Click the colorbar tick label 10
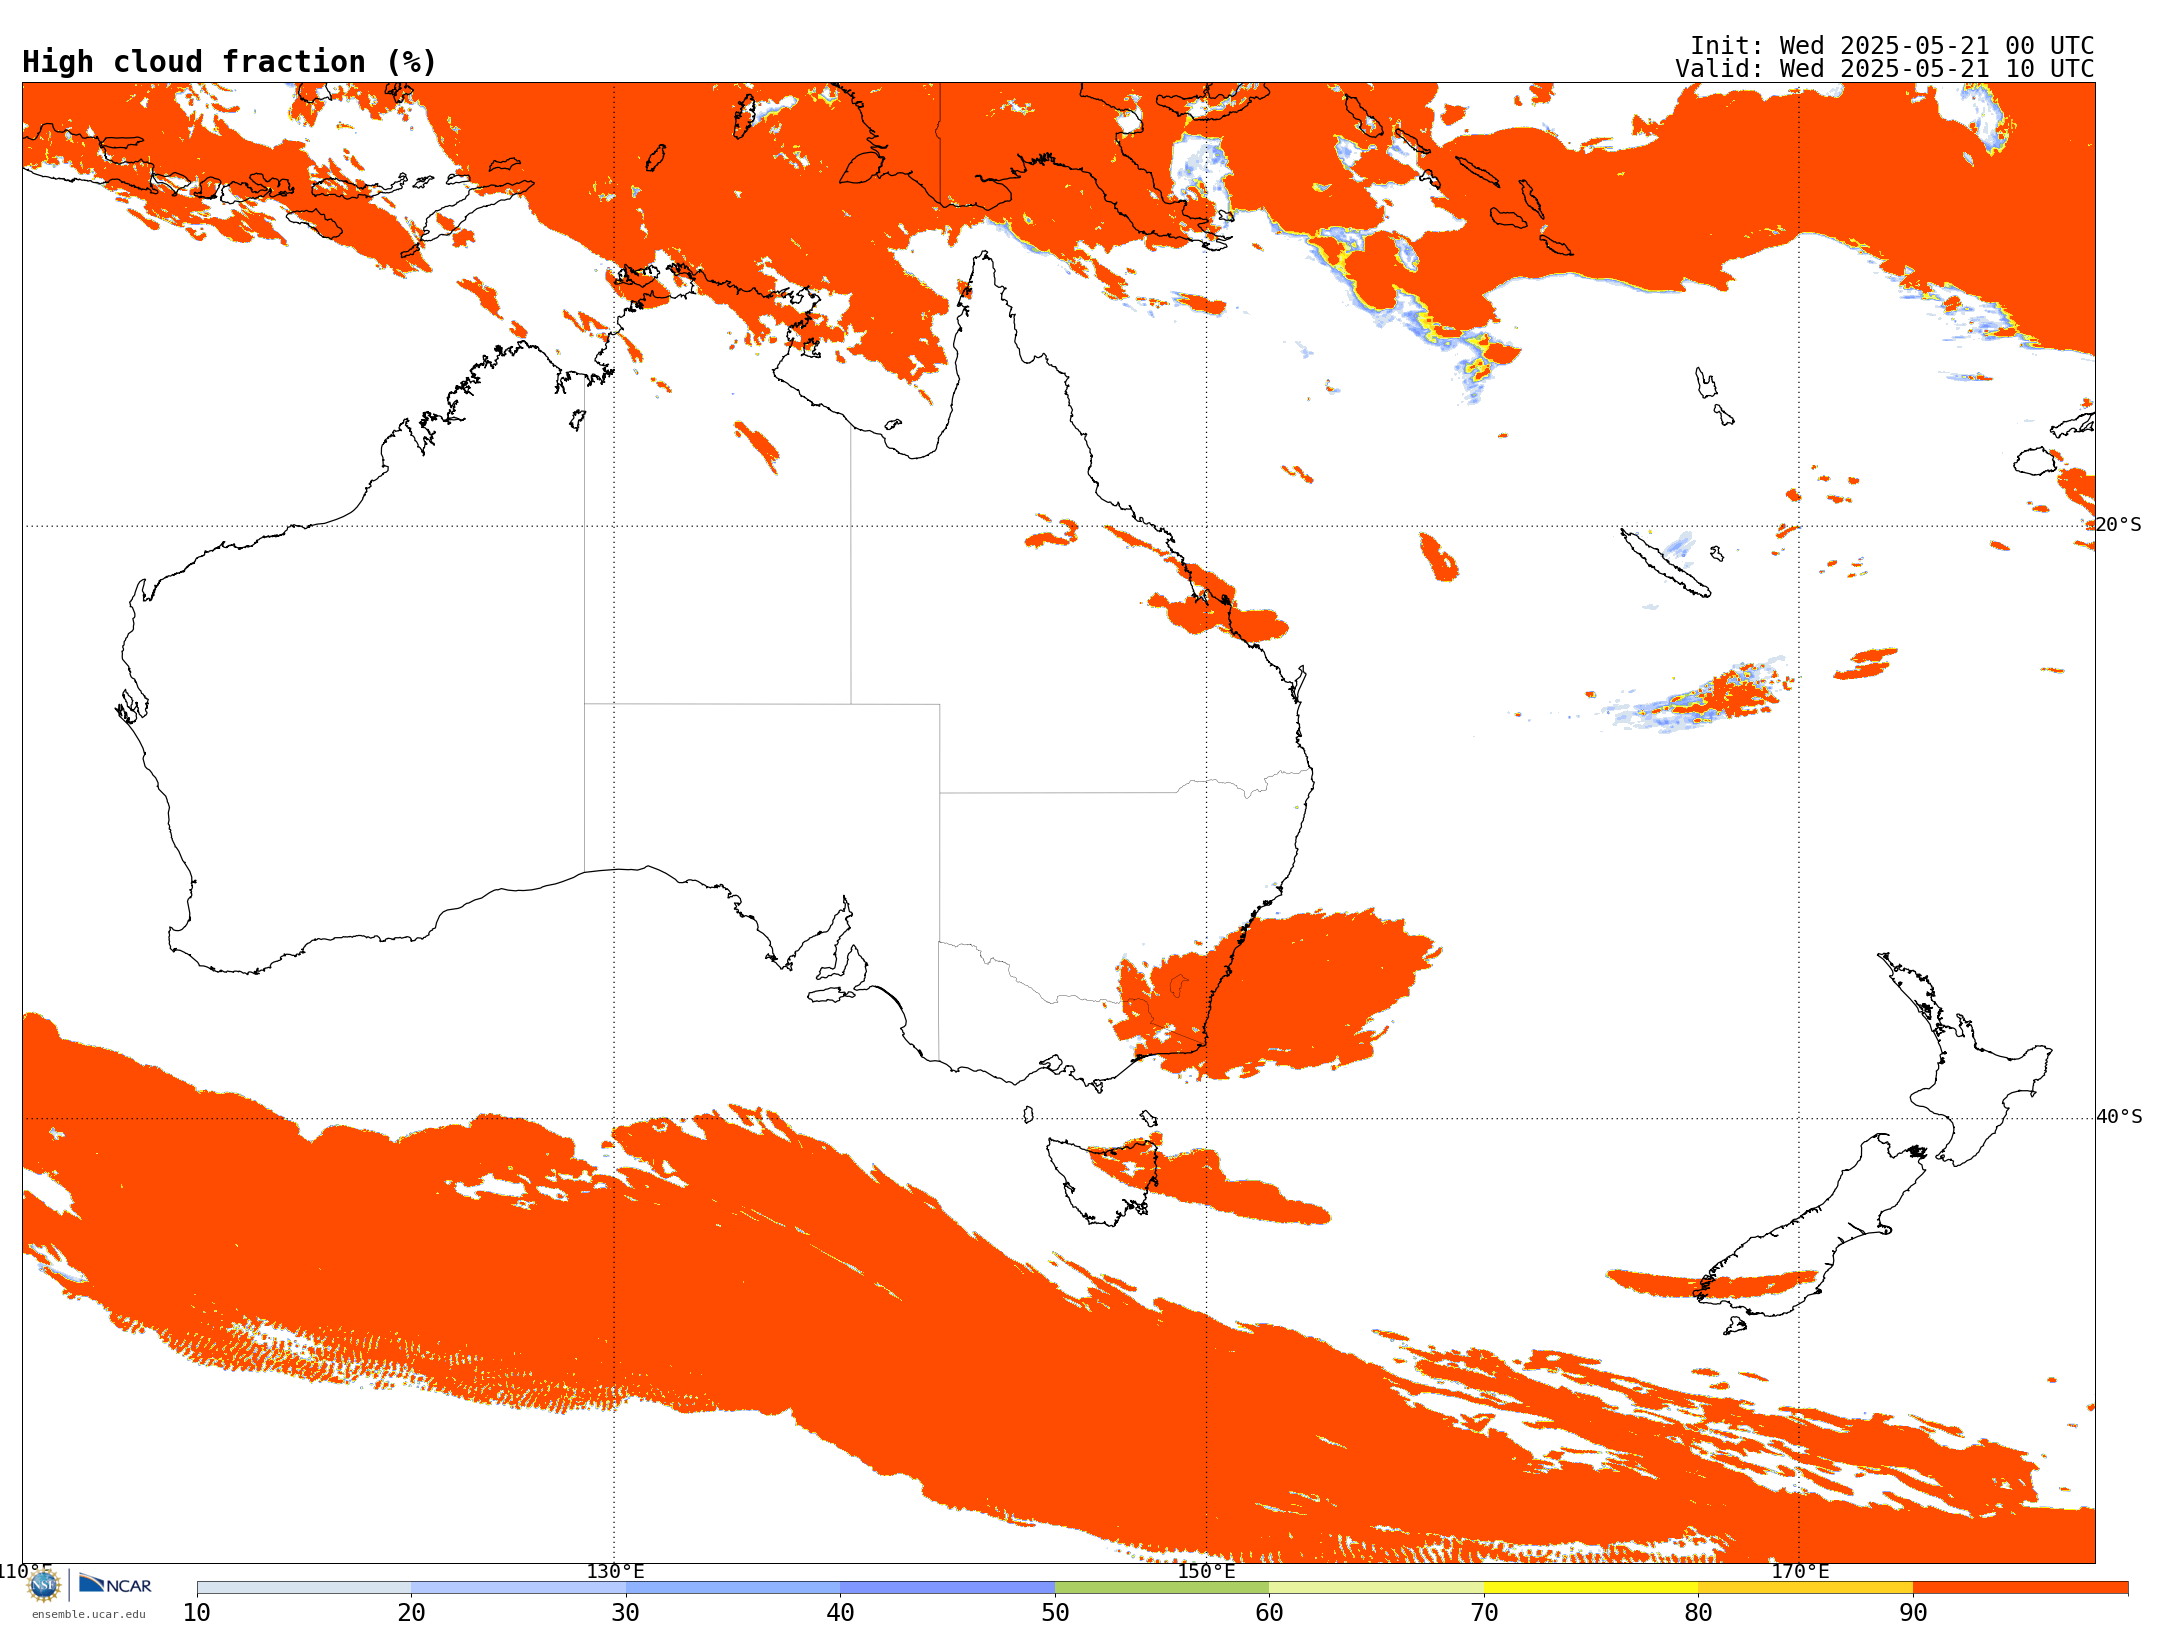Screen dimensions: 2160x1626 click(x=197, y=1613)
